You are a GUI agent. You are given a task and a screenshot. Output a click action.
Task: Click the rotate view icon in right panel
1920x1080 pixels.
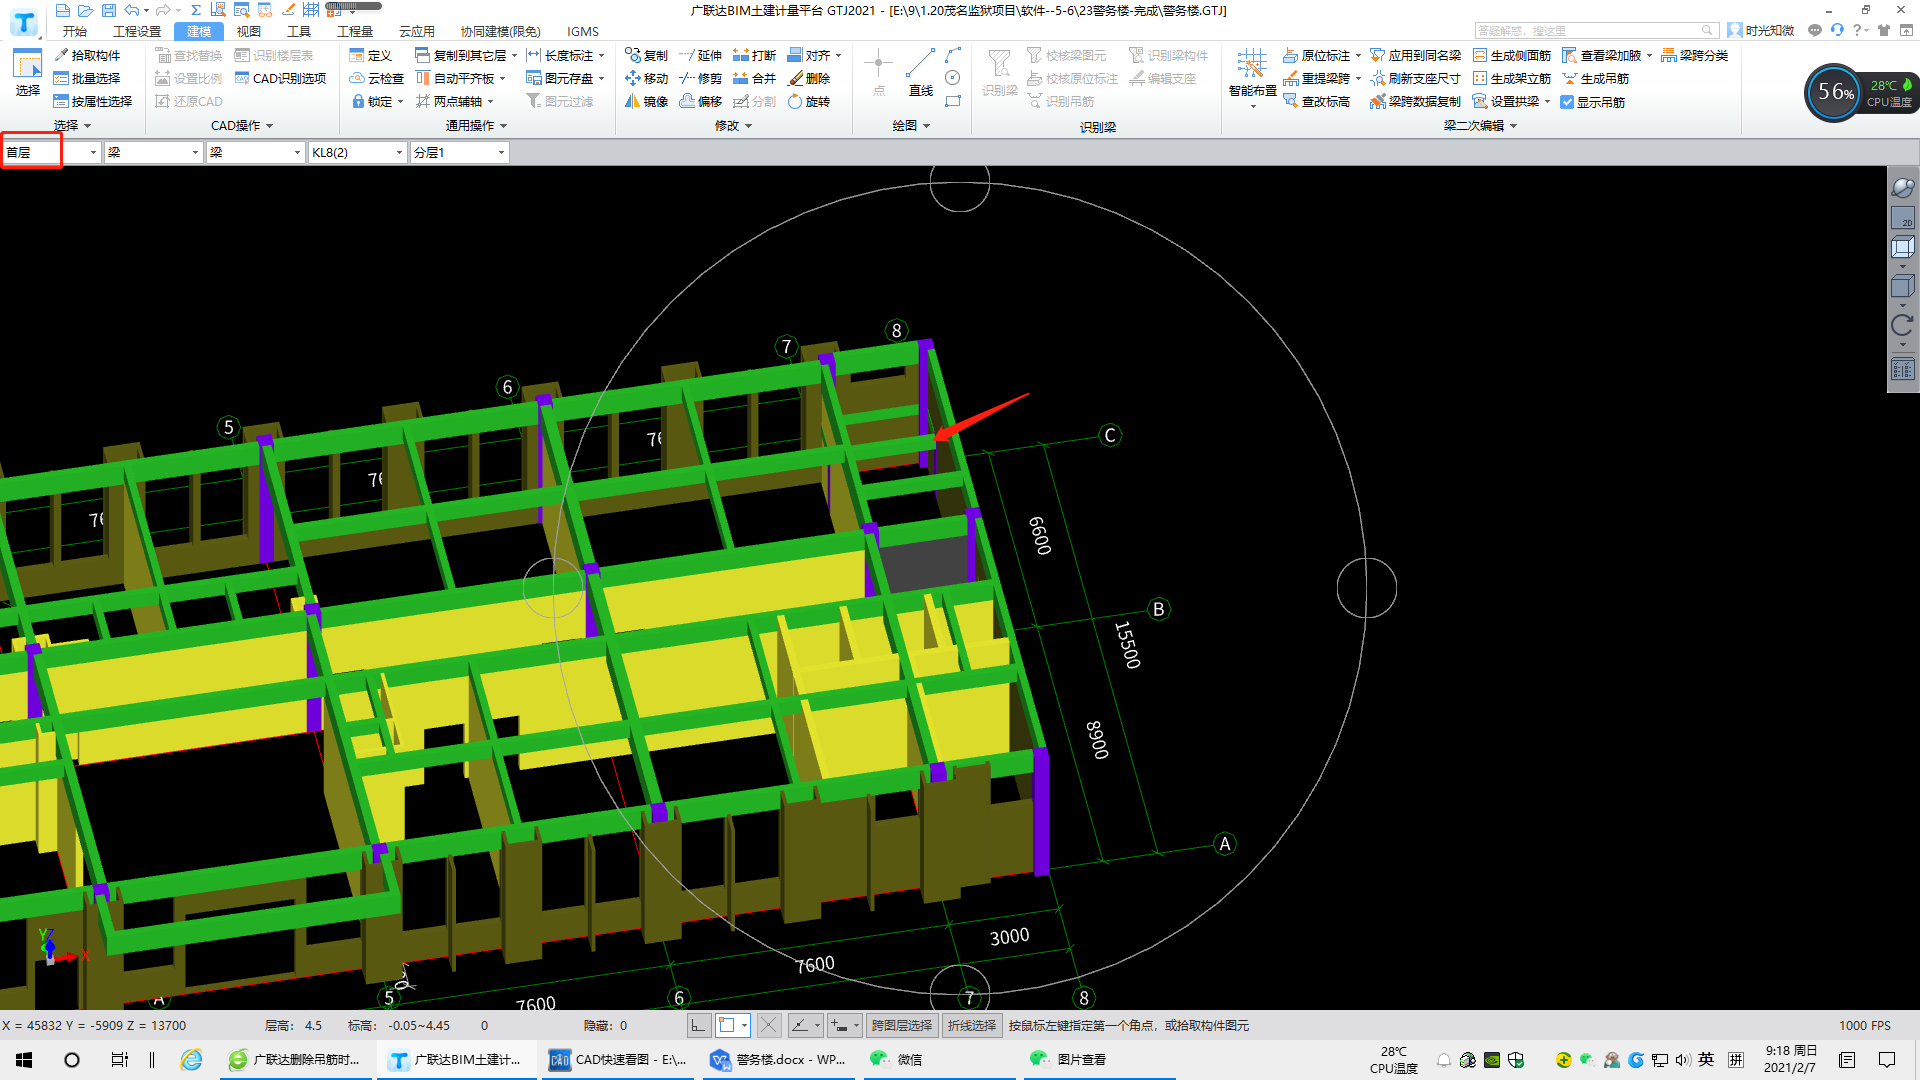pyautogui.click(x=1902, y=325)
